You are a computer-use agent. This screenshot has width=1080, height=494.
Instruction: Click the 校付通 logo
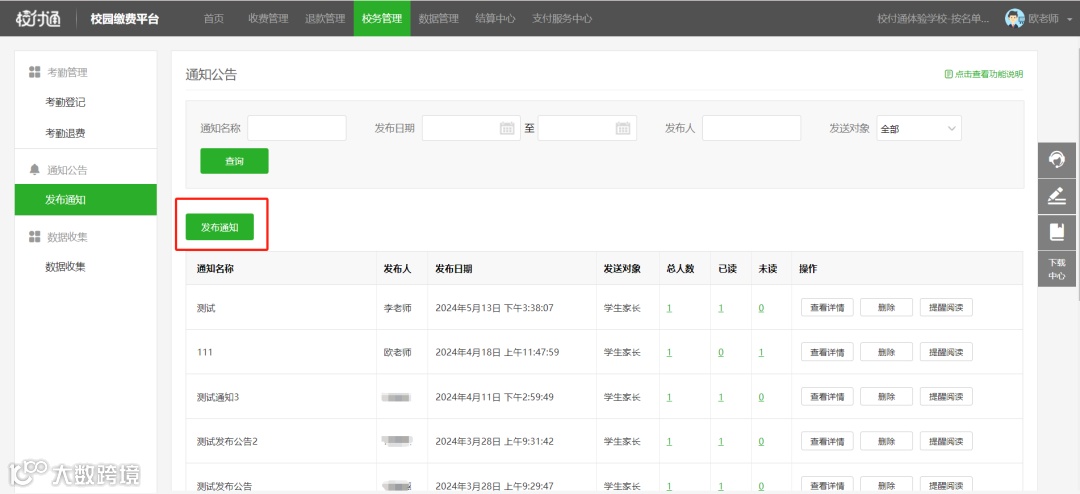pos(38,19)
